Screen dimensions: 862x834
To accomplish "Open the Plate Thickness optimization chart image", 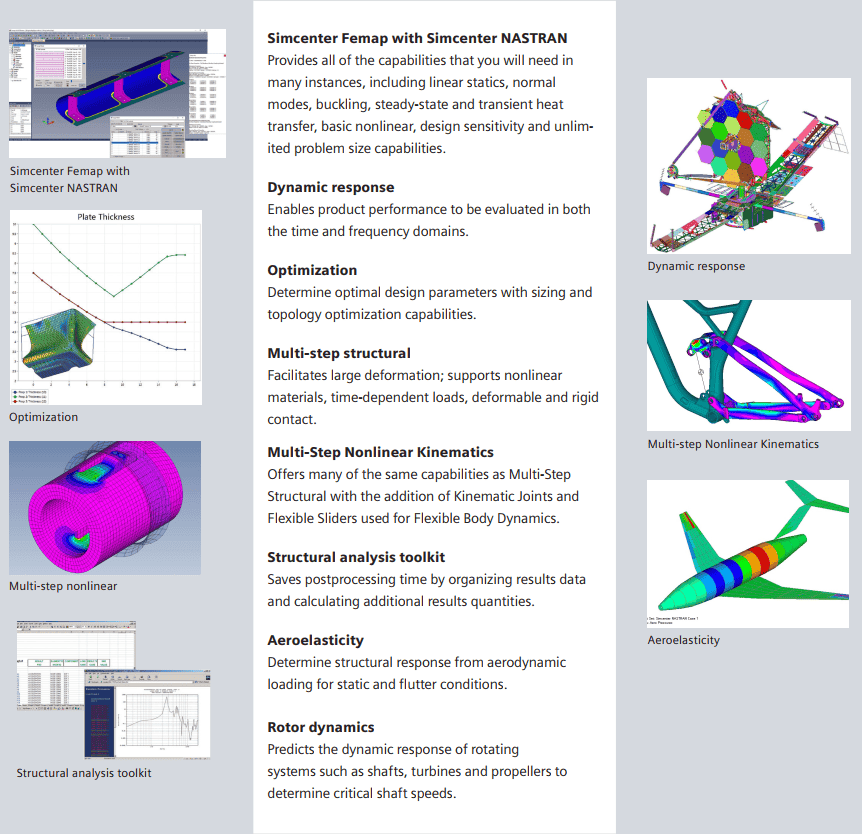I will [105, 305].
